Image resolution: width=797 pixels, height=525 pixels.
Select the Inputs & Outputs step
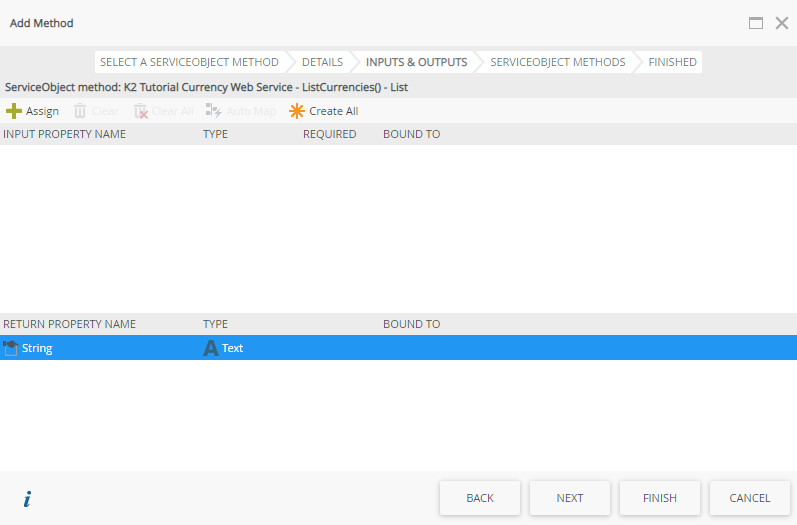(416, 62)
